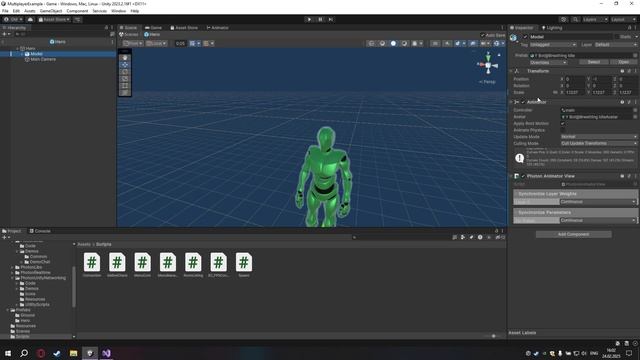Click the Step frame button
Screen dimensions: 640x360
tap(331, 19)
